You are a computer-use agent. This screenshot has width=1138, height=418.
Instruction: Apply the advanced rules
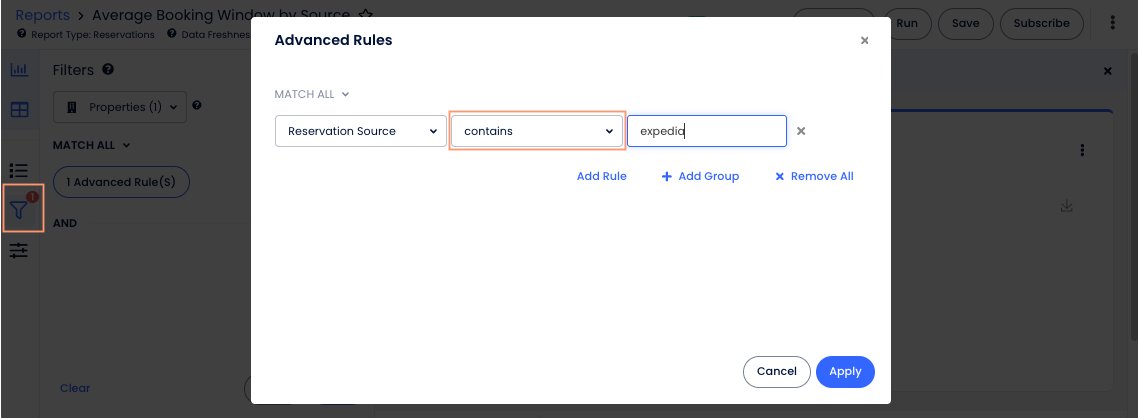point(845,371)
